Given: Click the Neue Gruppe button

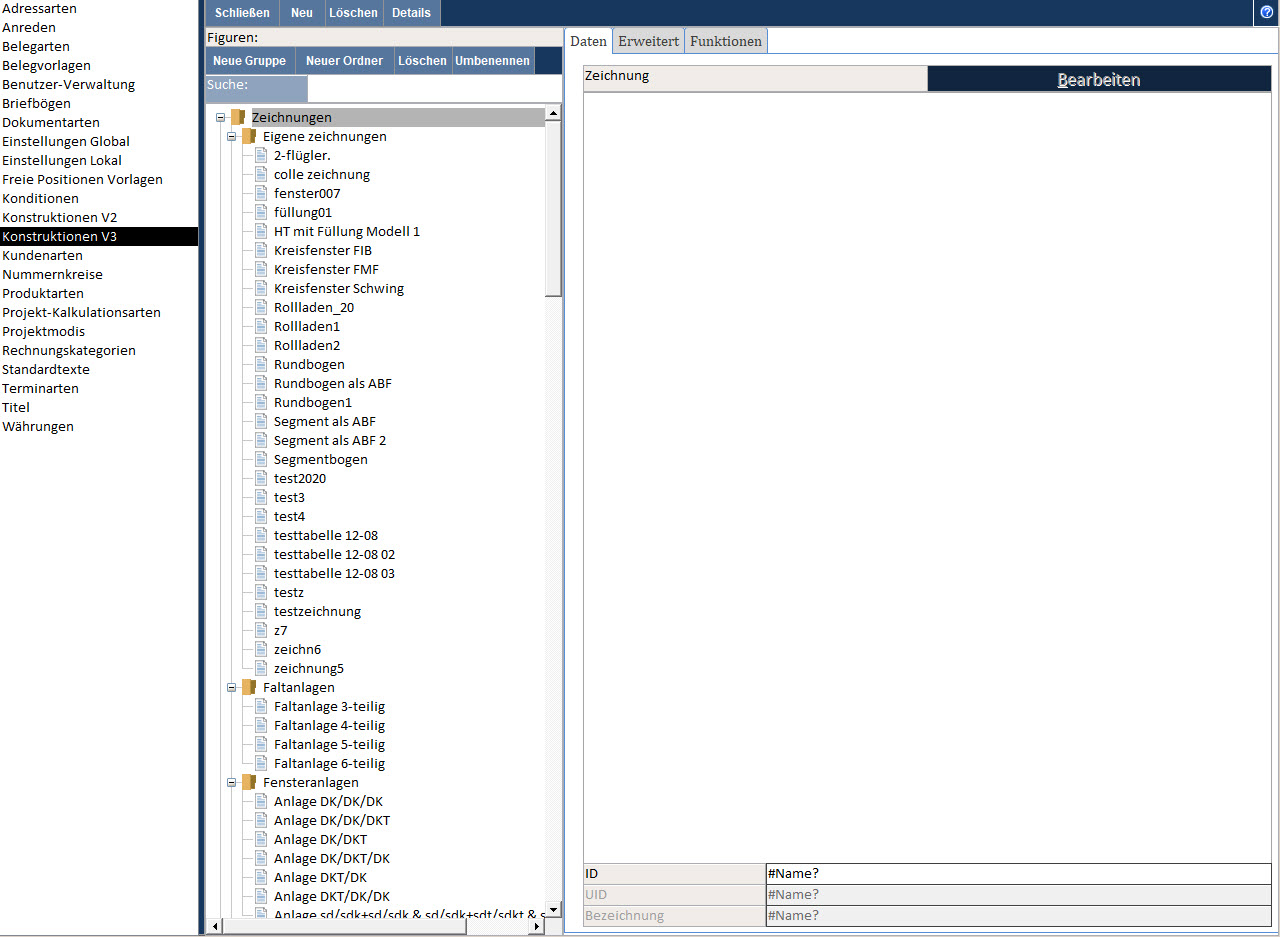Looking at the screenshot, I should [249, 61].
